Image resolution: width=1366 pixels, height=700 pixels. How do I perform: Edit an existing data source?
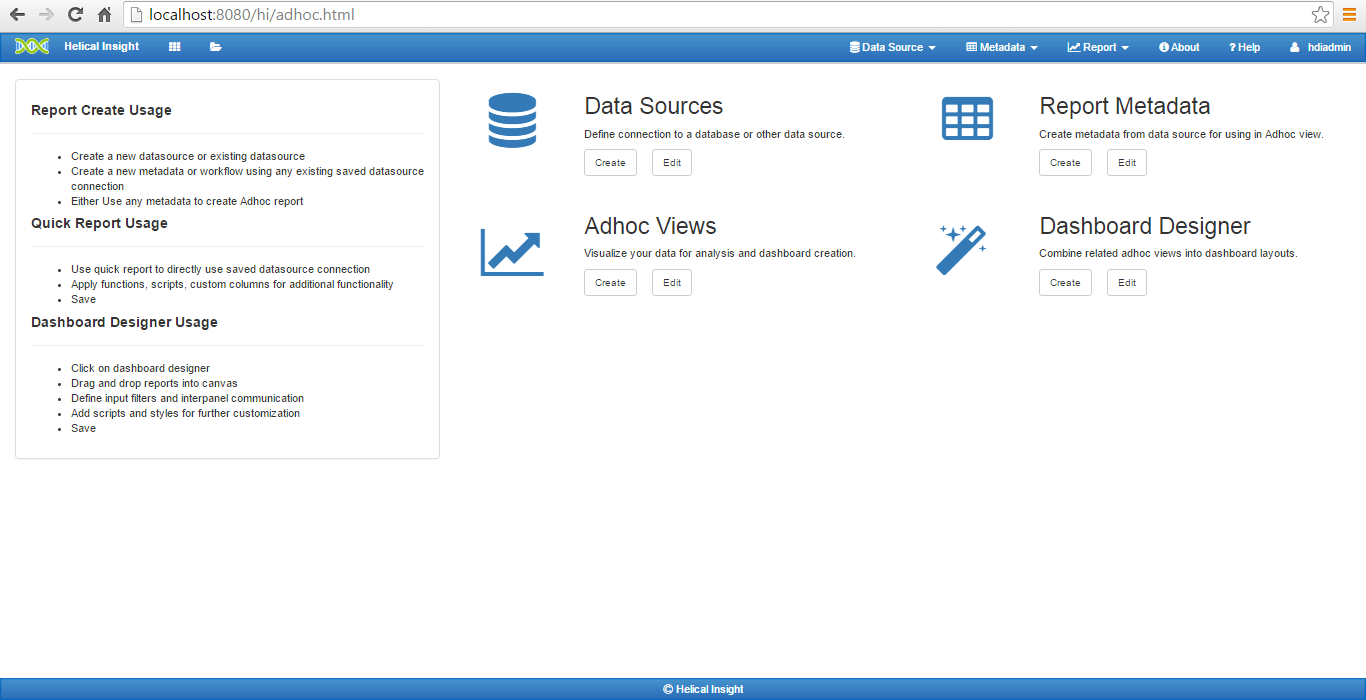(672, 162)
